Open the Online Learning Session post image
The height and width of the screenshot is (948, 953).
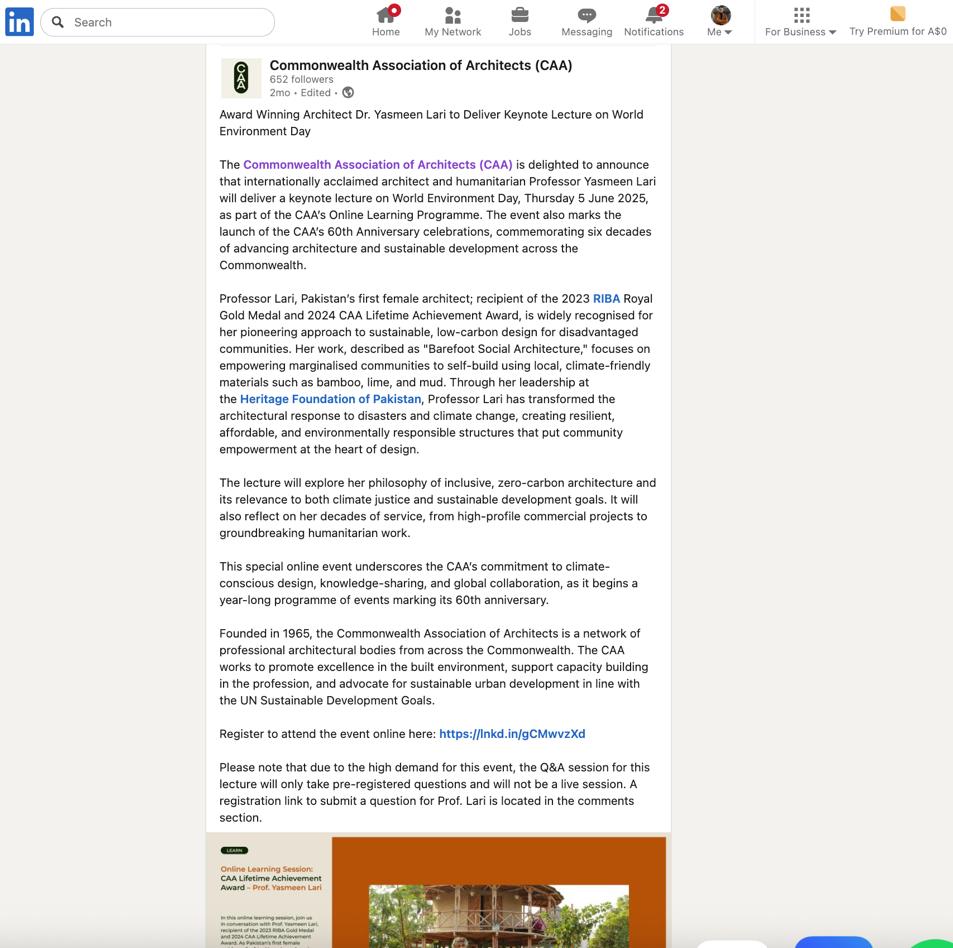(438, 892)
